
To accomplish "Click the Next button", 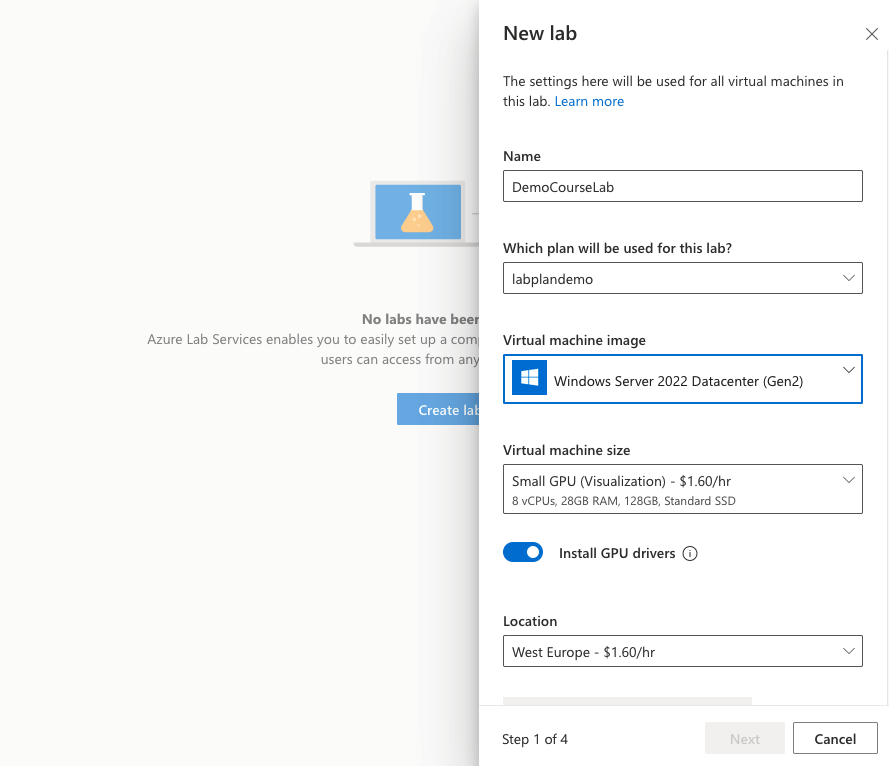I will [x=744, y=738].
